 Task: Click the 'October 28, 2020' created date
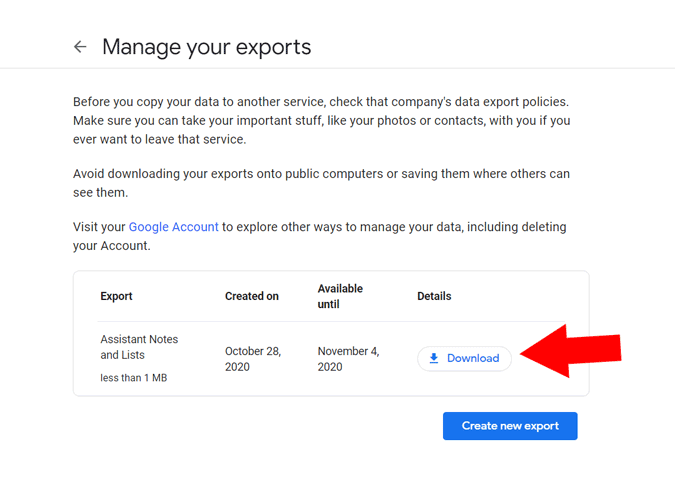coord(253,359)
